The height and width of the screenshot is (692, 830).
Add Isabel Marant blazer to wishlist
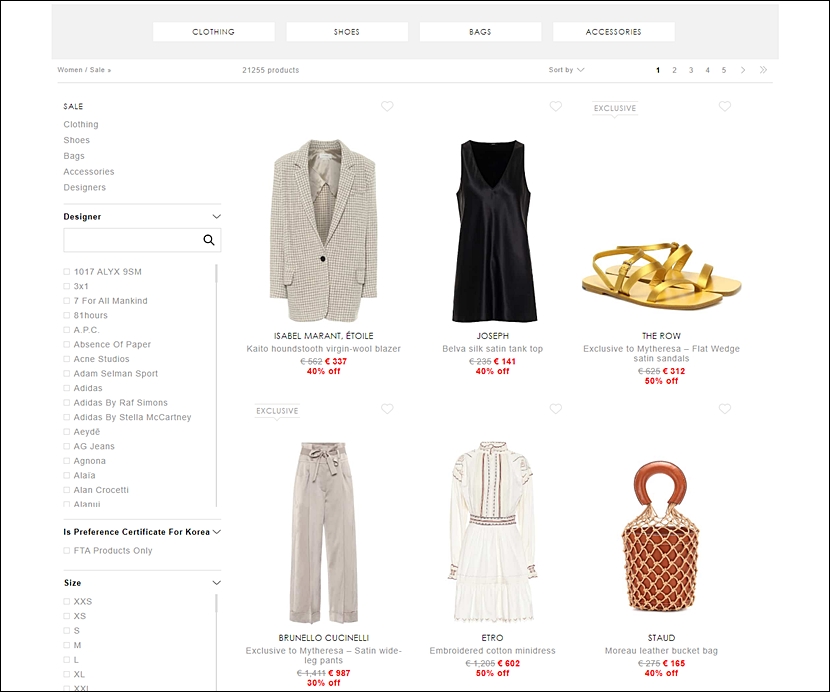387,106
